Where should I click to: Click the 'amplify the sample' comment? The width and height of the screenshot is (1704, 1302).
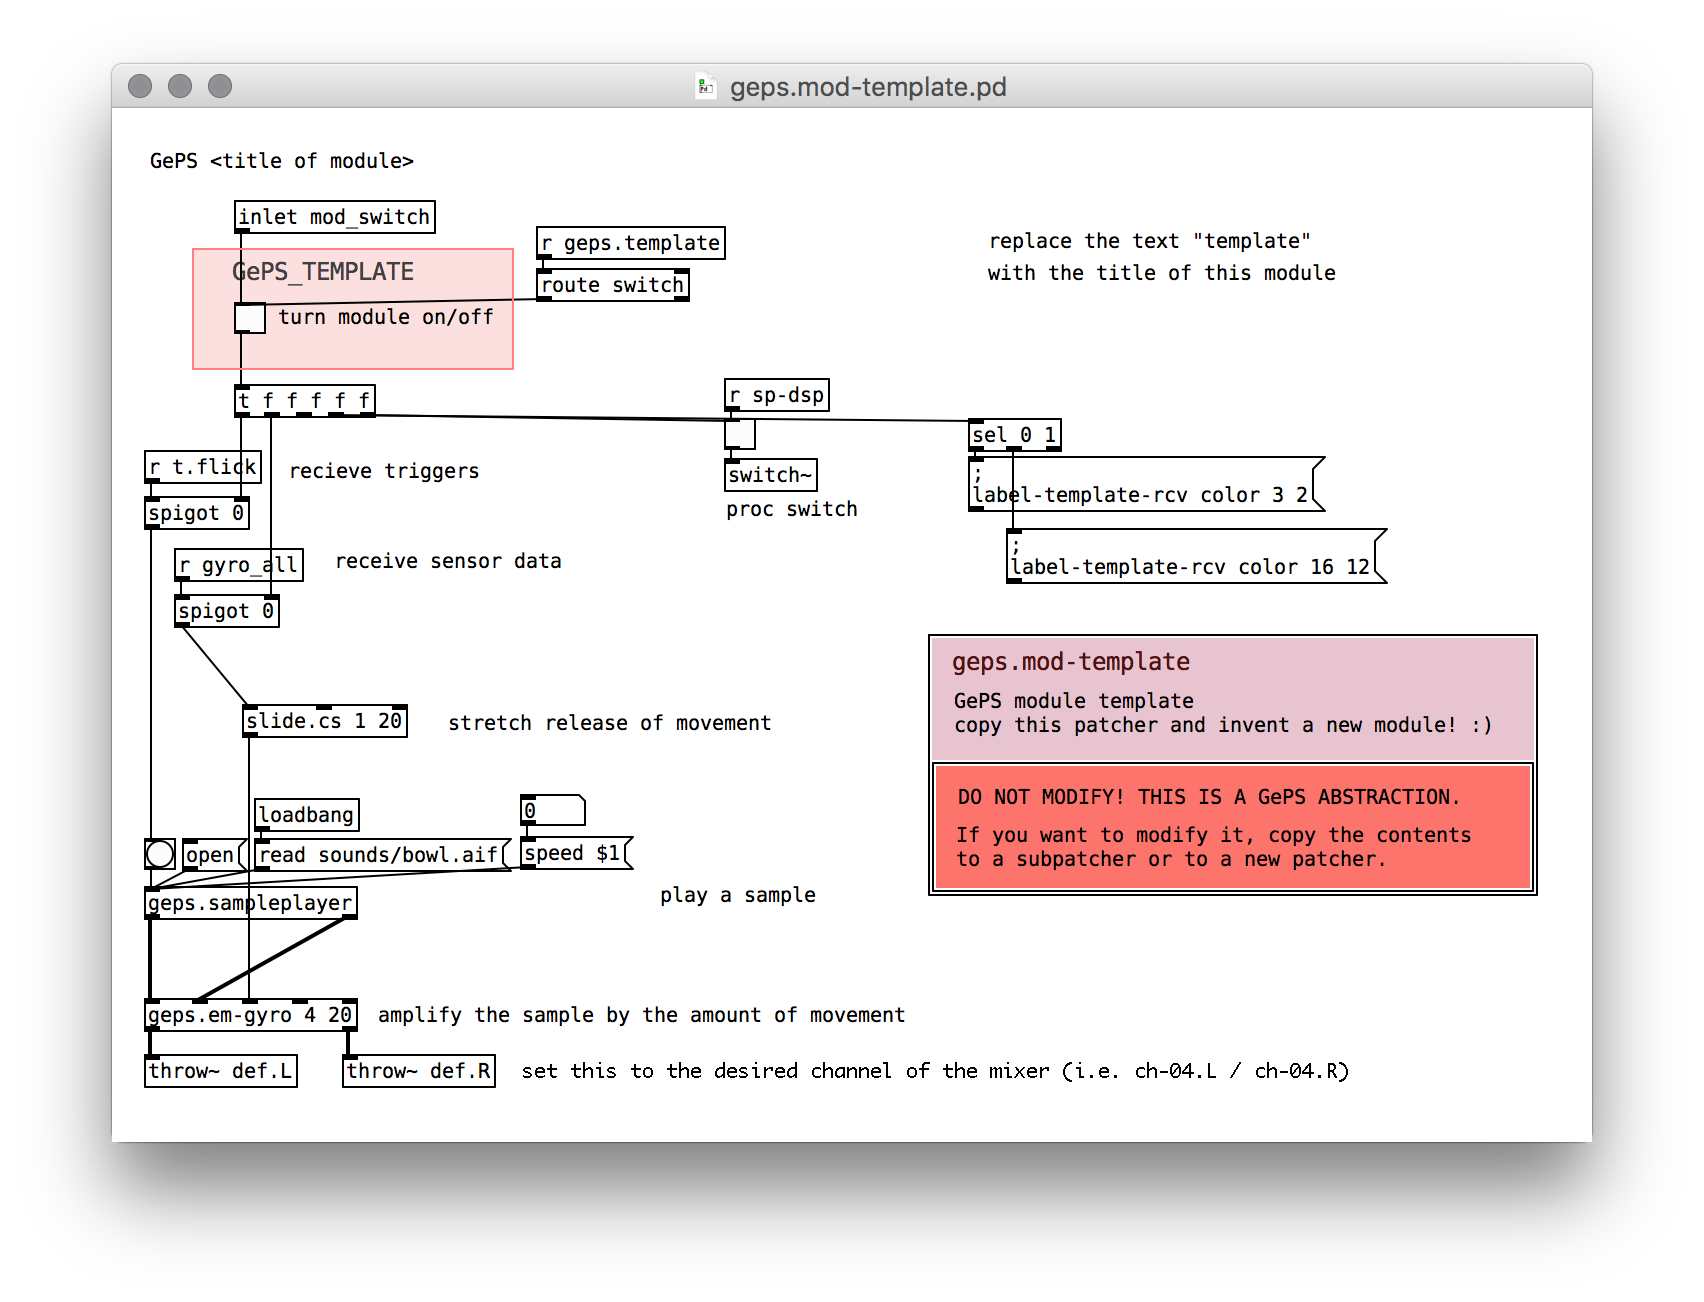coord(641,1015)
